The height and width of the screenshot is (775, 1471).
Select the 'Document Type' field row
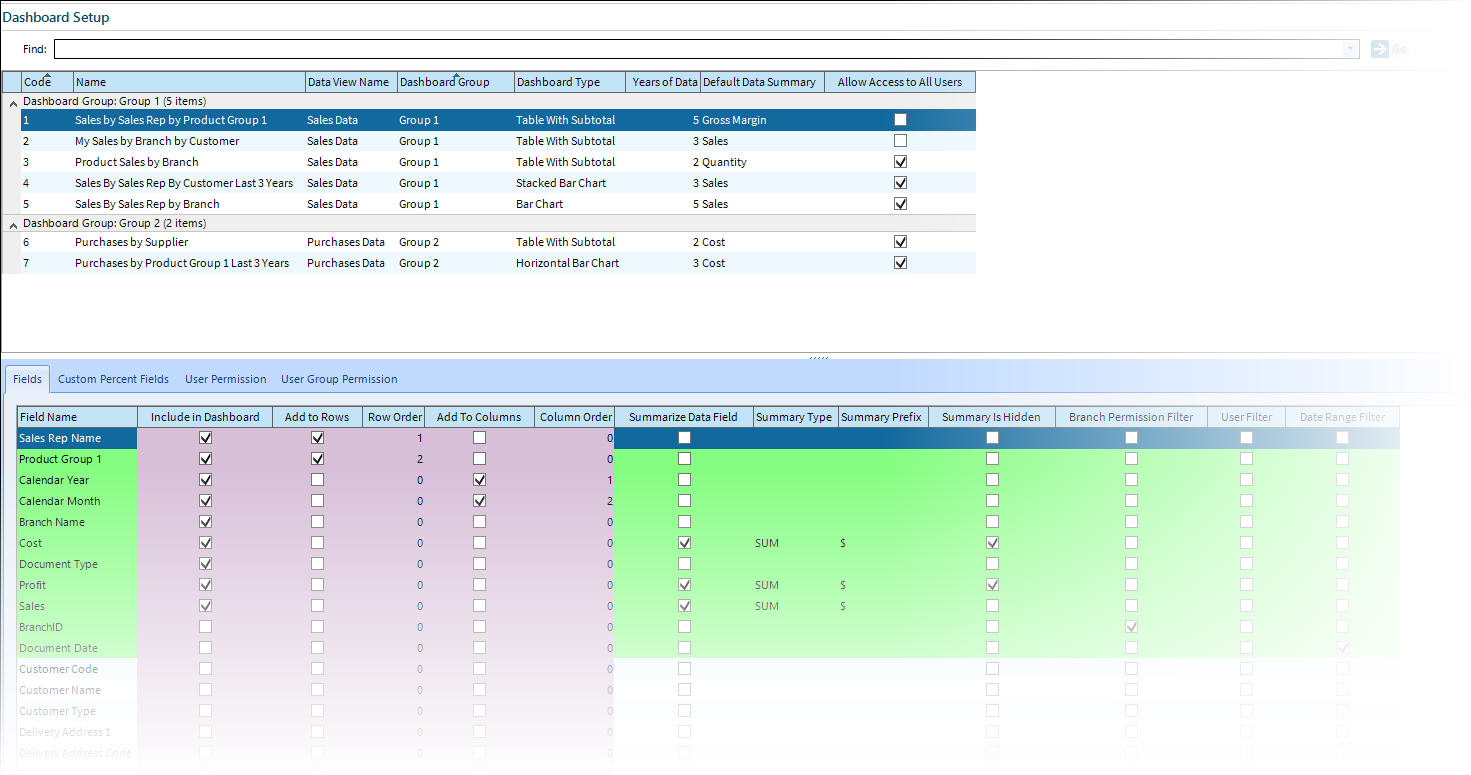point(708,564)
